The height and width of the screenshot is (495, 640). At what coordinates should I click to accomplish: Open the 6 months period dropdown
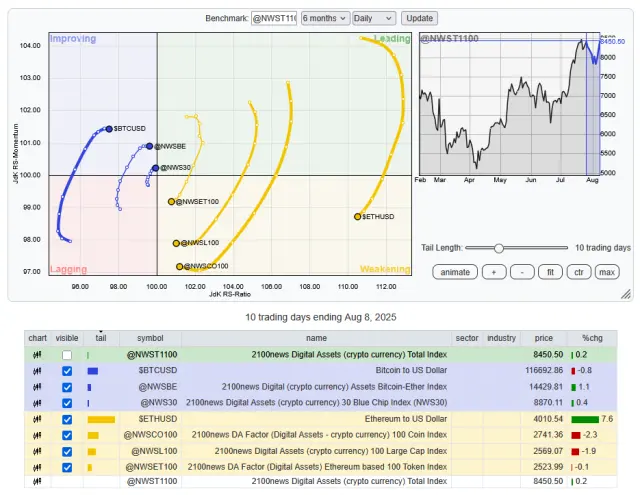point(325,18)
